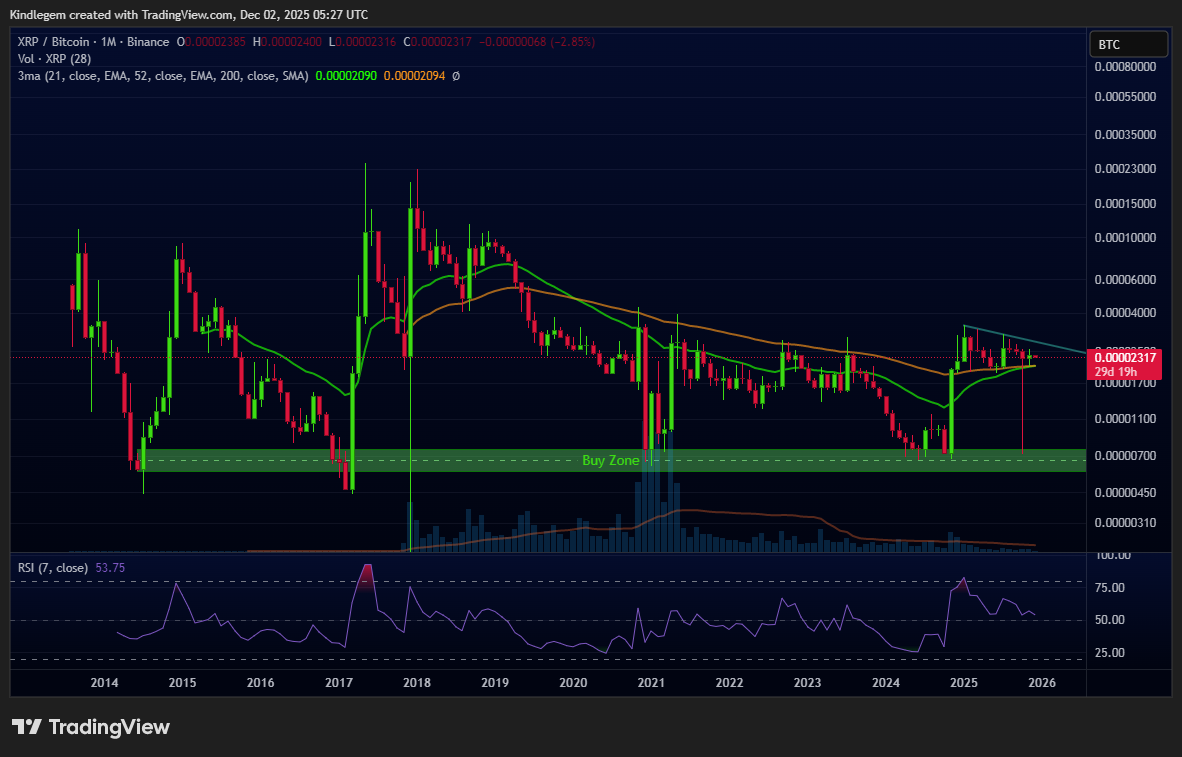Click the 2020 year label on time axis
This screenshot has width=1182, height=757.
click(573, 683)
